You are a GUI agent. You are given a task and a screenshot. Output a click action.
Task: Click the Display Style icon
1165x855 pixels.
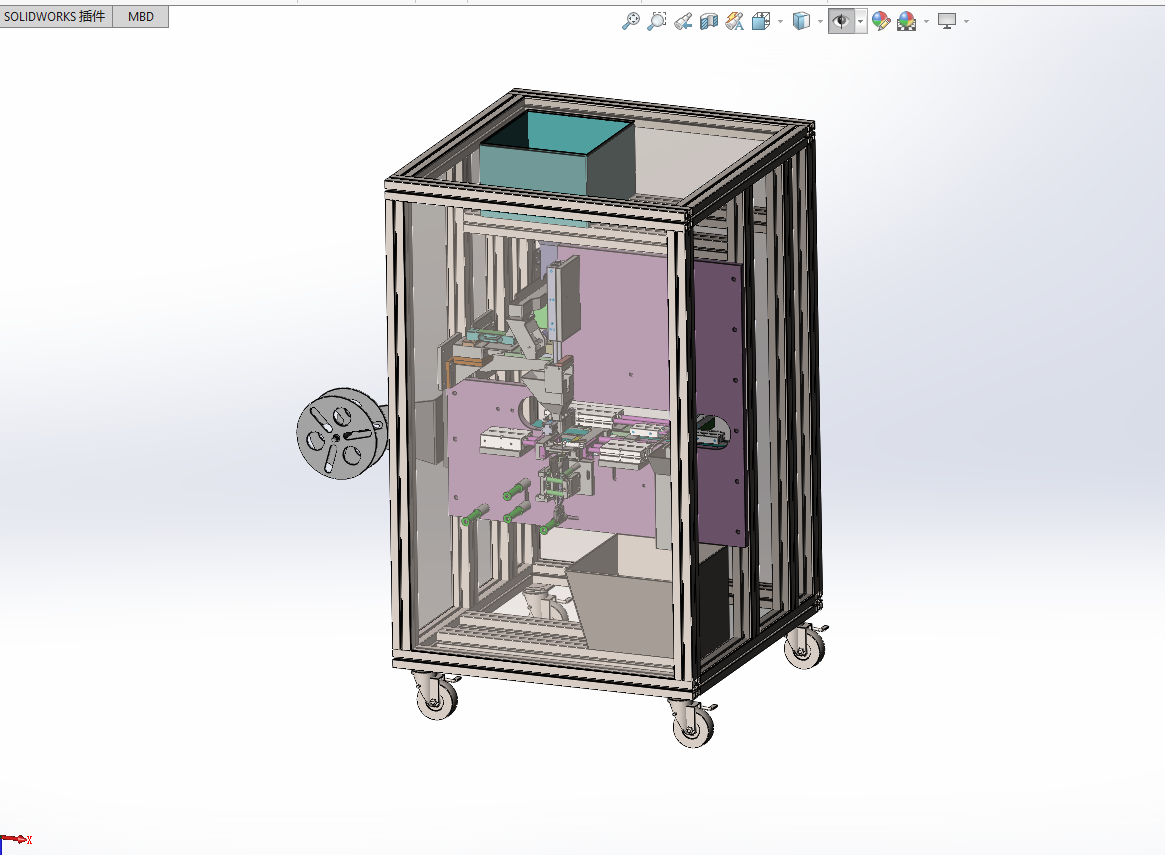click(x=801, y=22)
